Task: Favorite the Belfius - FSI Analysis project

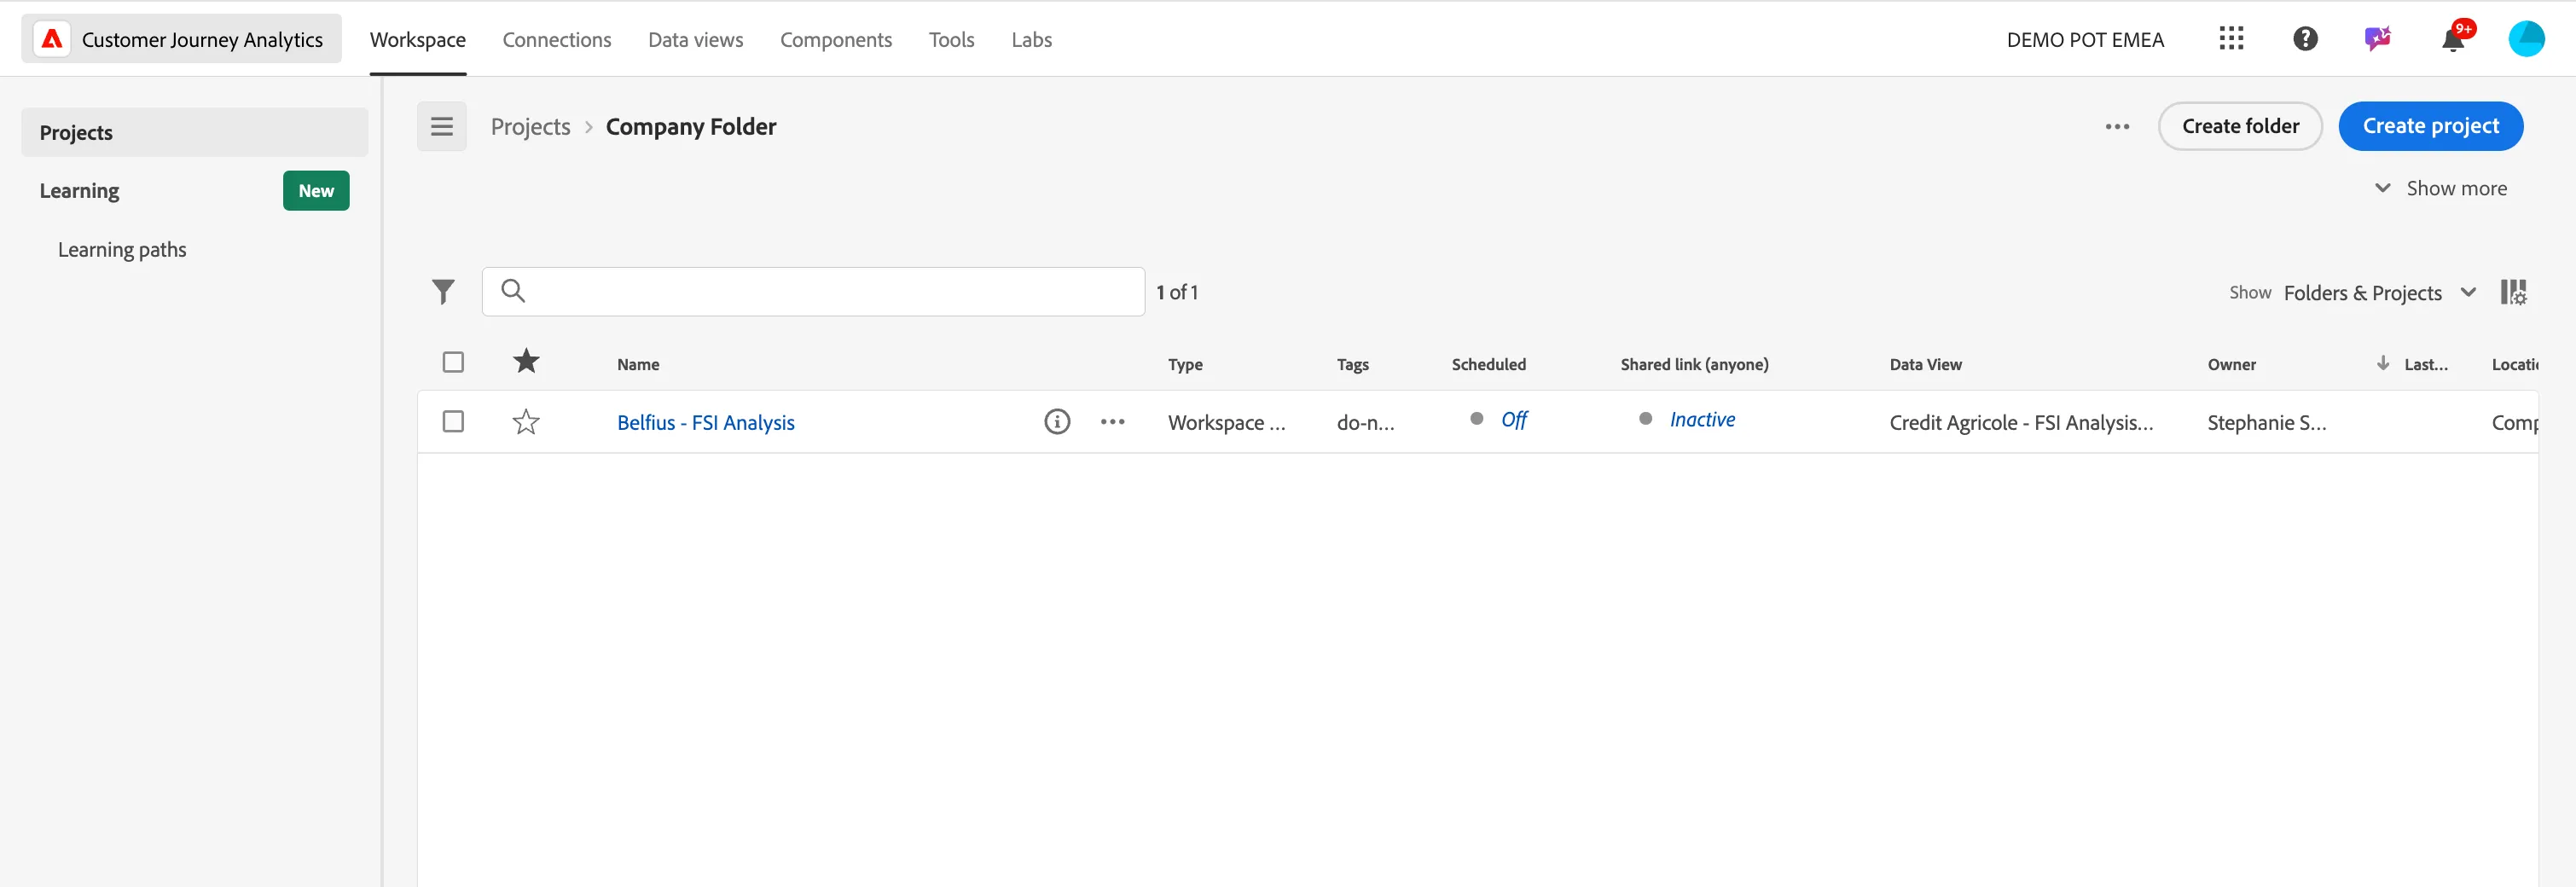Action: click(x=526, y=422)
